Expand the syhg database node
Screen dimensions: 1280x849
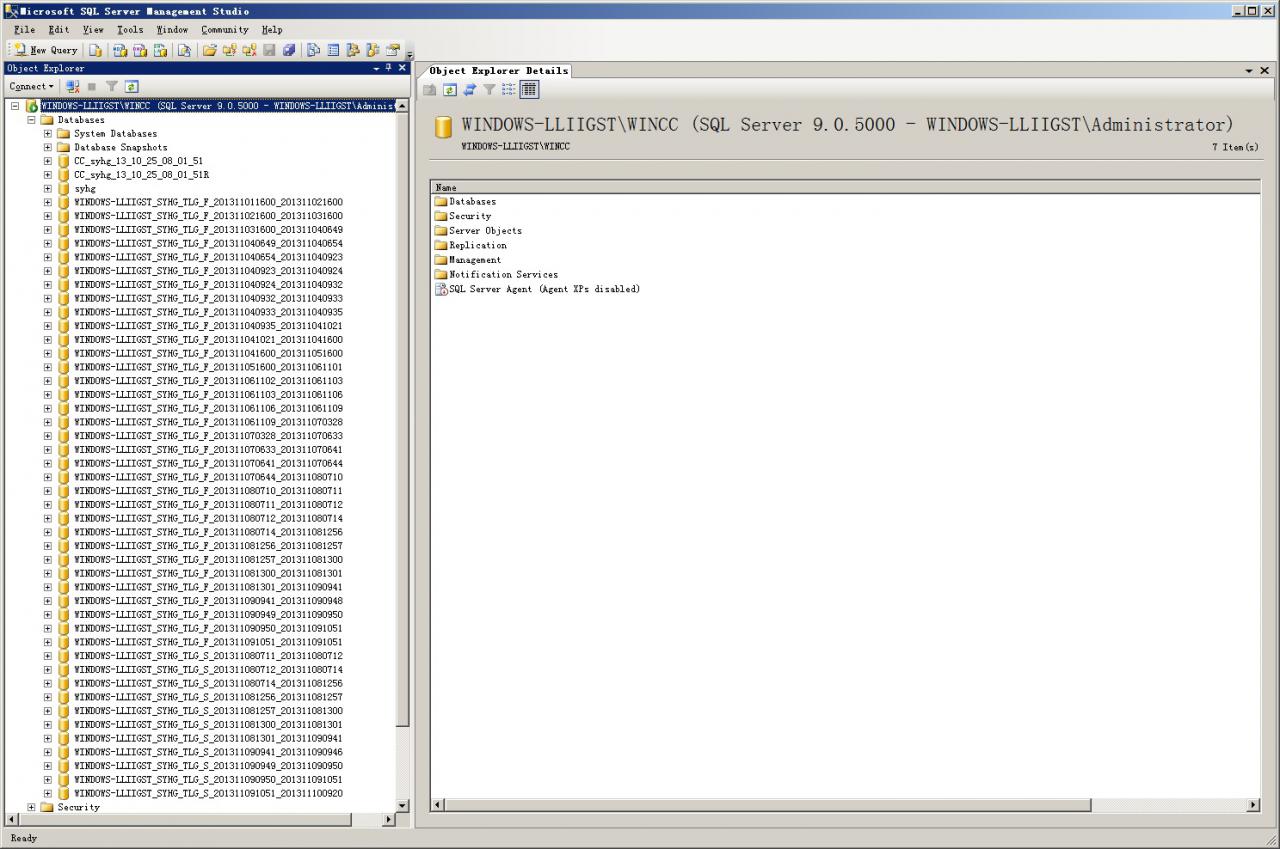click(x=47, y=189)
